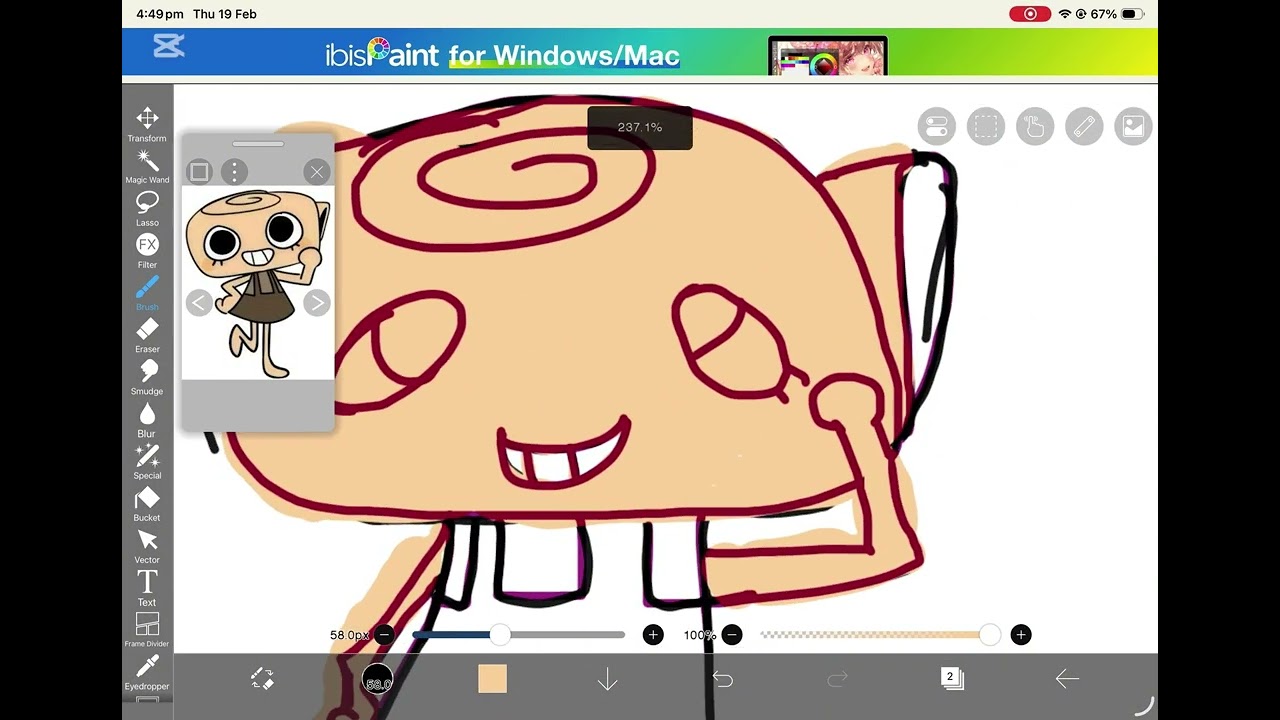Close the reference window
This screenshot has width=1280, height=720.
[317, 172]
